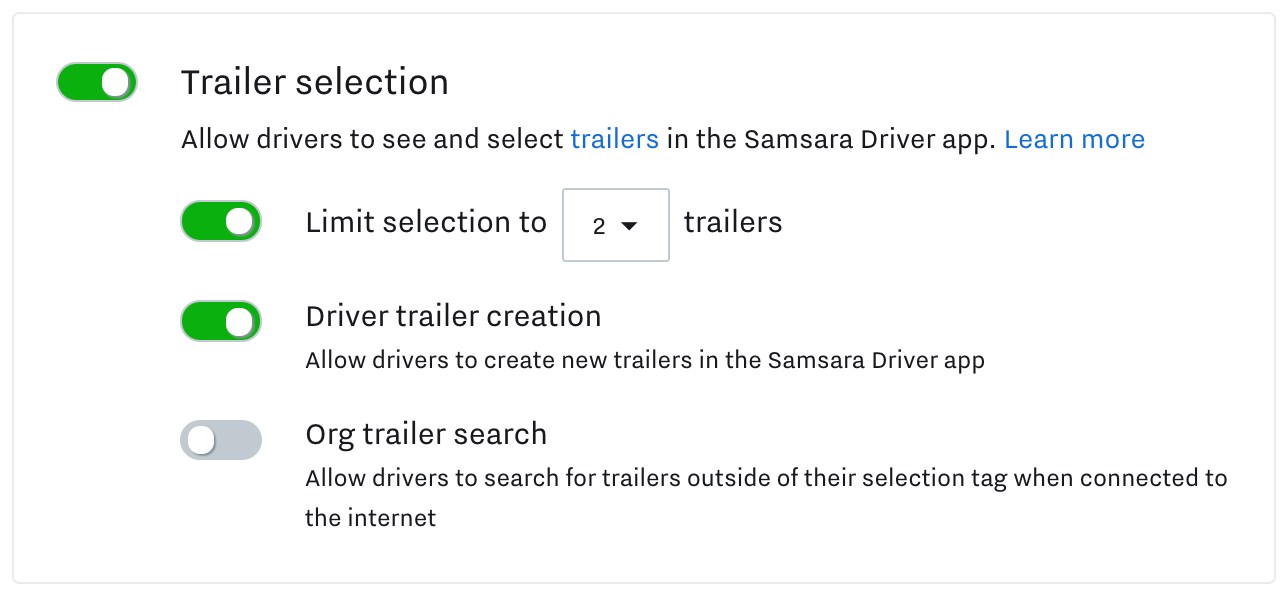Toggle the gray Org trailer search switch on
The image size is (1284, 594).
[221, 440]
